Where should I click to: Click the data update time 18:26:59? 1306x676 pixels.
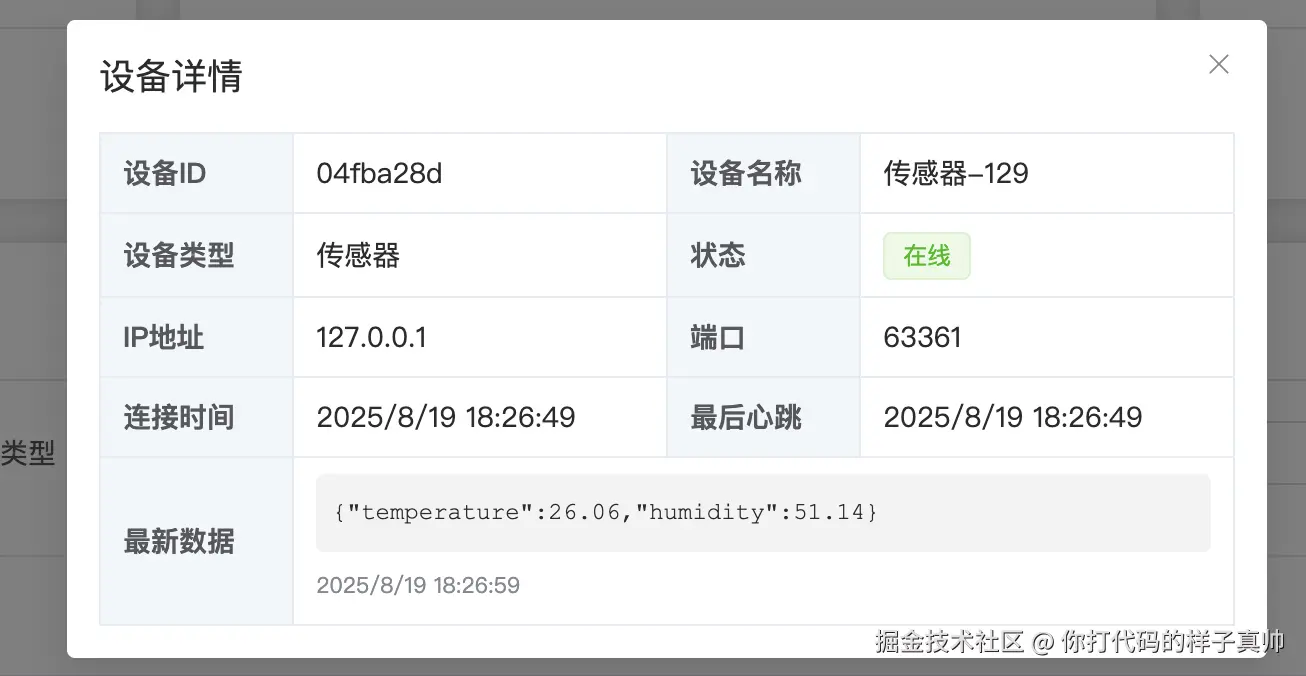[x=418, y=585]
